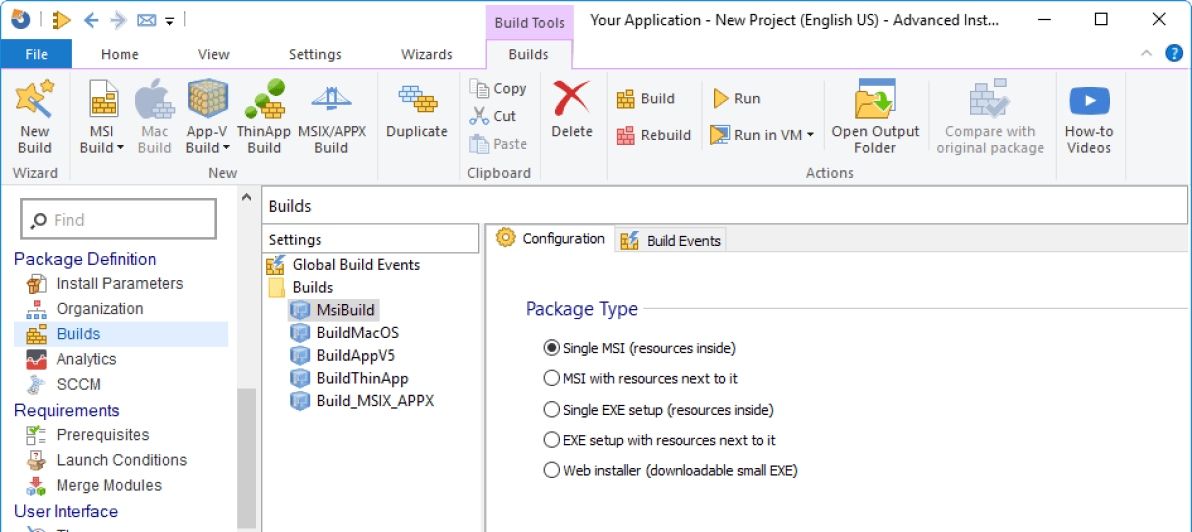Viewport: 1192px width, 532px height.
Task: Open Launch Conditions in the sidebar
Action: tap(121, 460)
